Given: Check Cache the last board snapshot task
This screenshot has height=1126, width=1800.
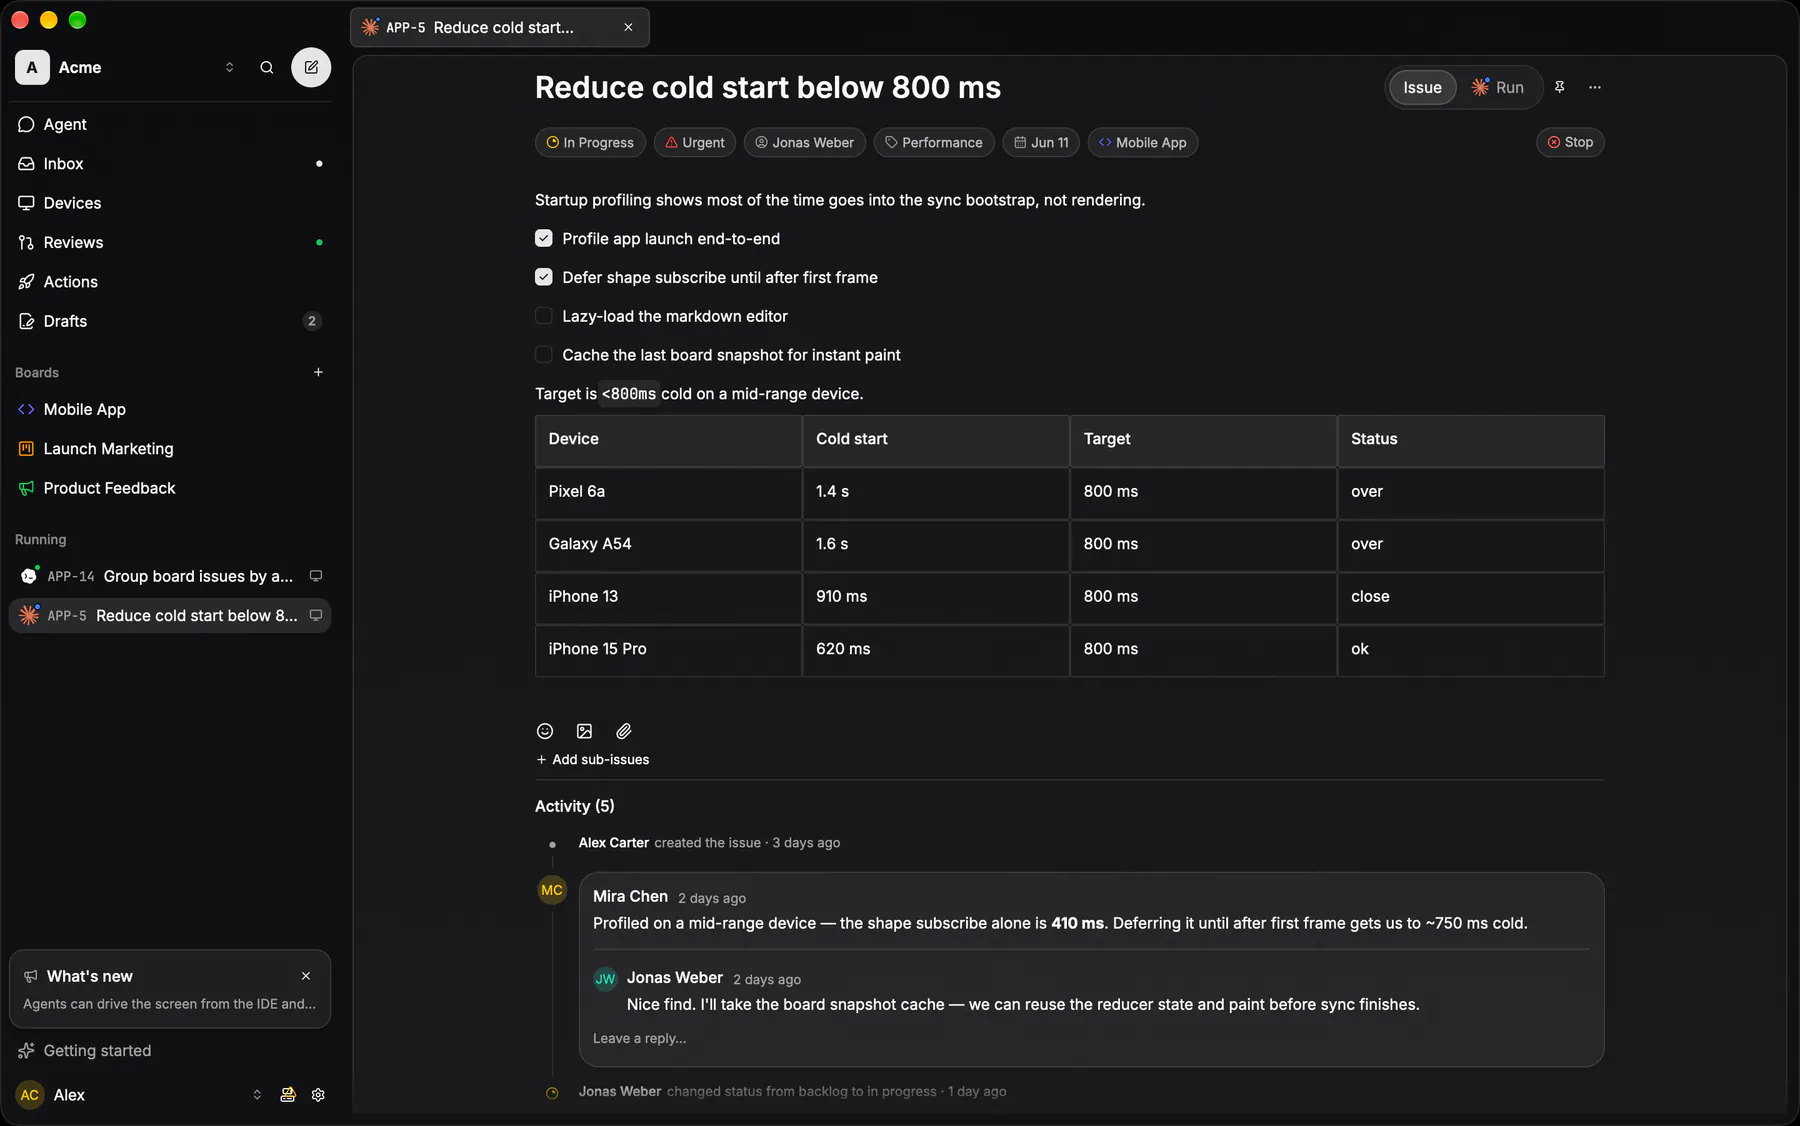Looking at the screenshot, I should point(544,355).
